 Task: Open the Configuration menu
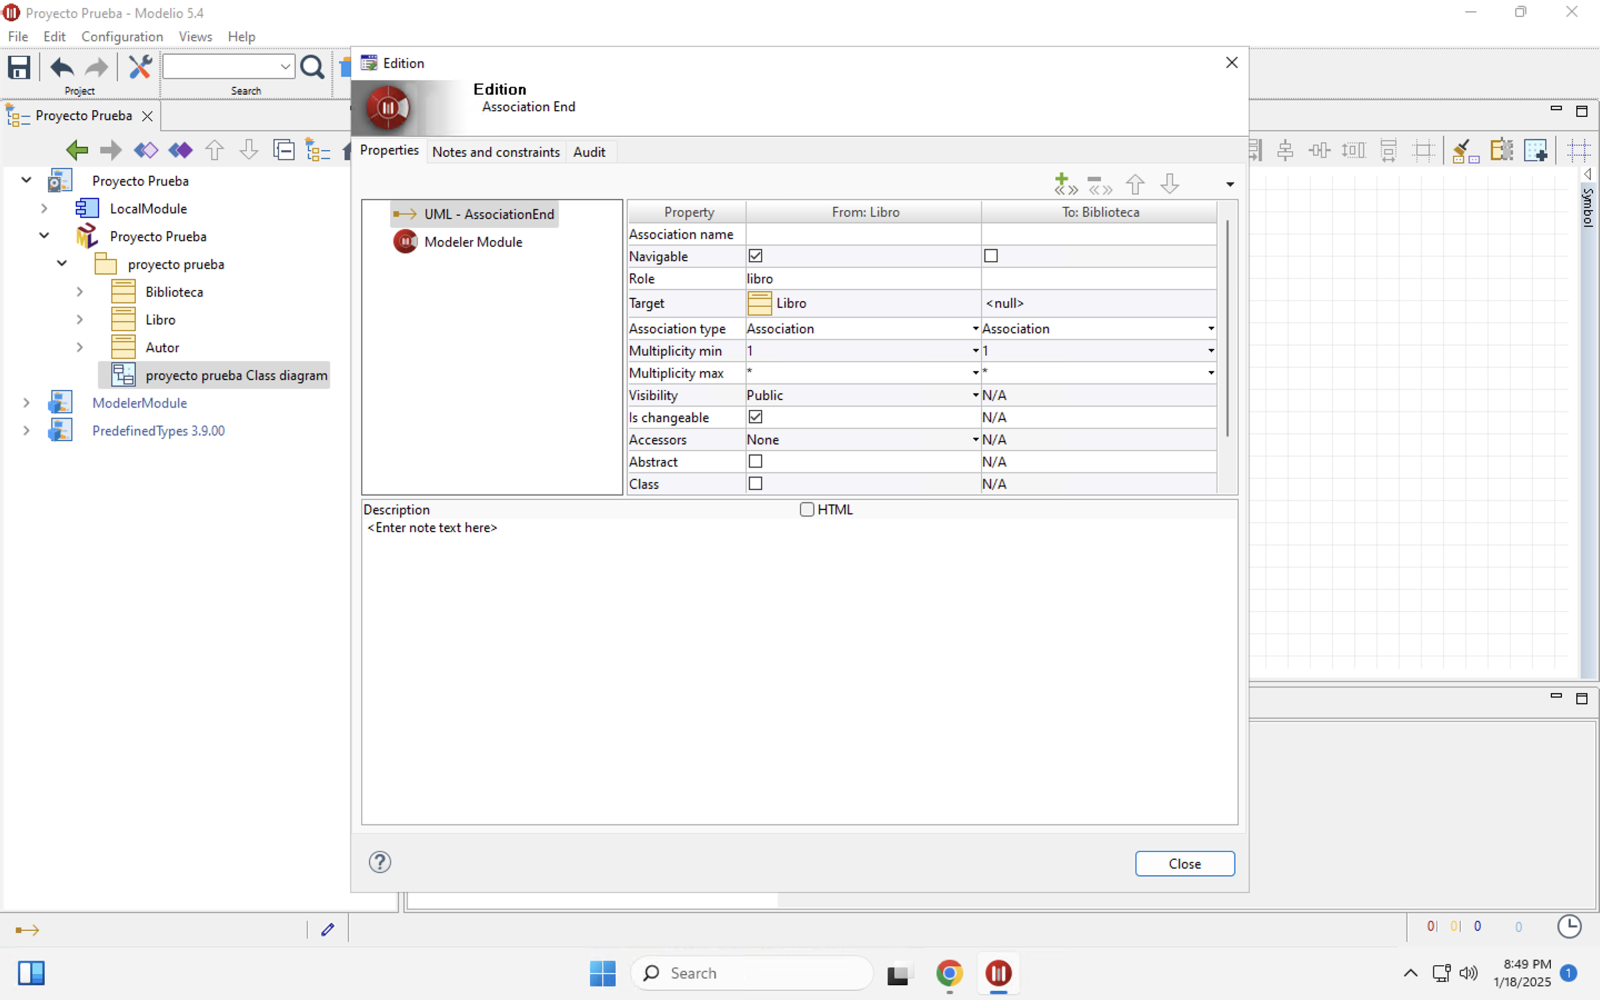(x=122, y=36)
